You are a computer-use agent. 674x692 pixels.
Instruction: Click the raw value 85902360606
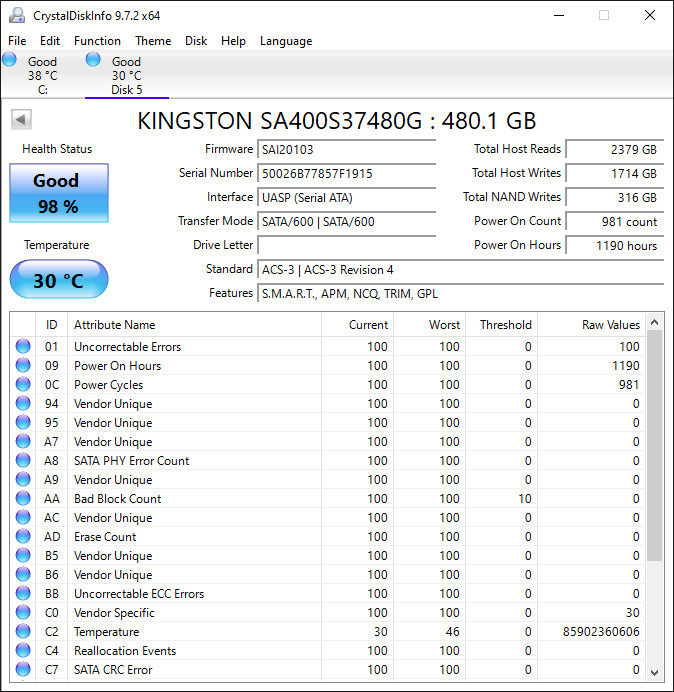(x=601, y=632)
